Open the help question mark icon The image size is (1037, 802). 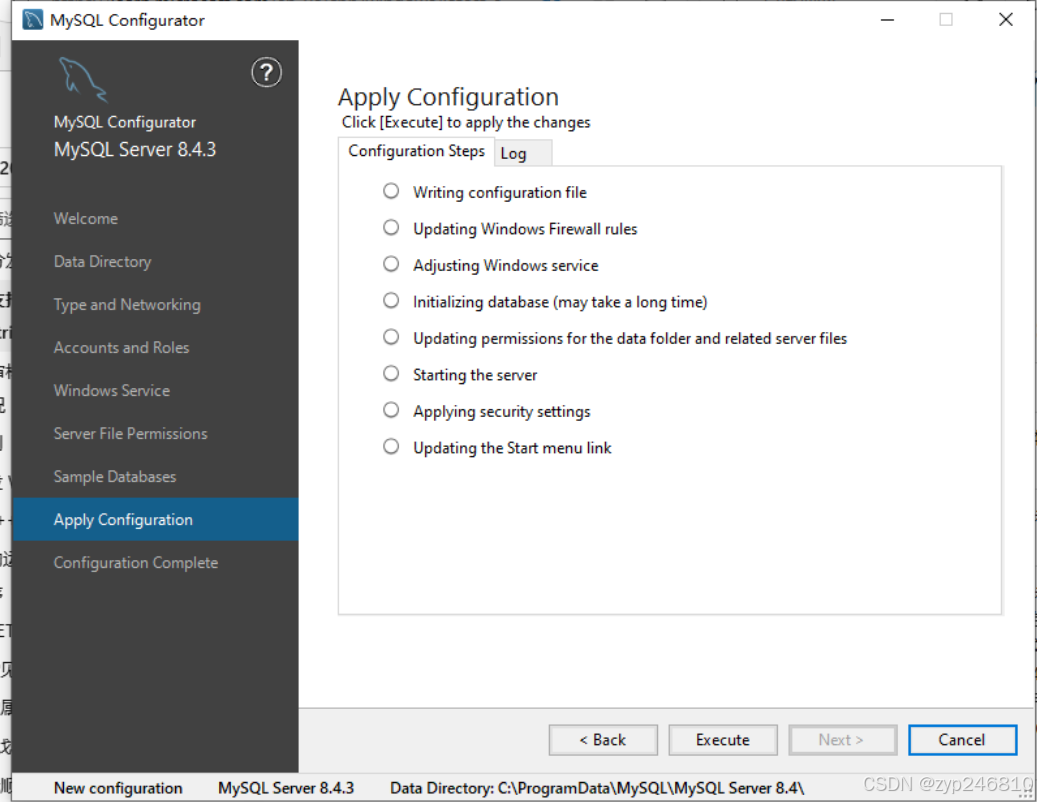coord(267,72)
